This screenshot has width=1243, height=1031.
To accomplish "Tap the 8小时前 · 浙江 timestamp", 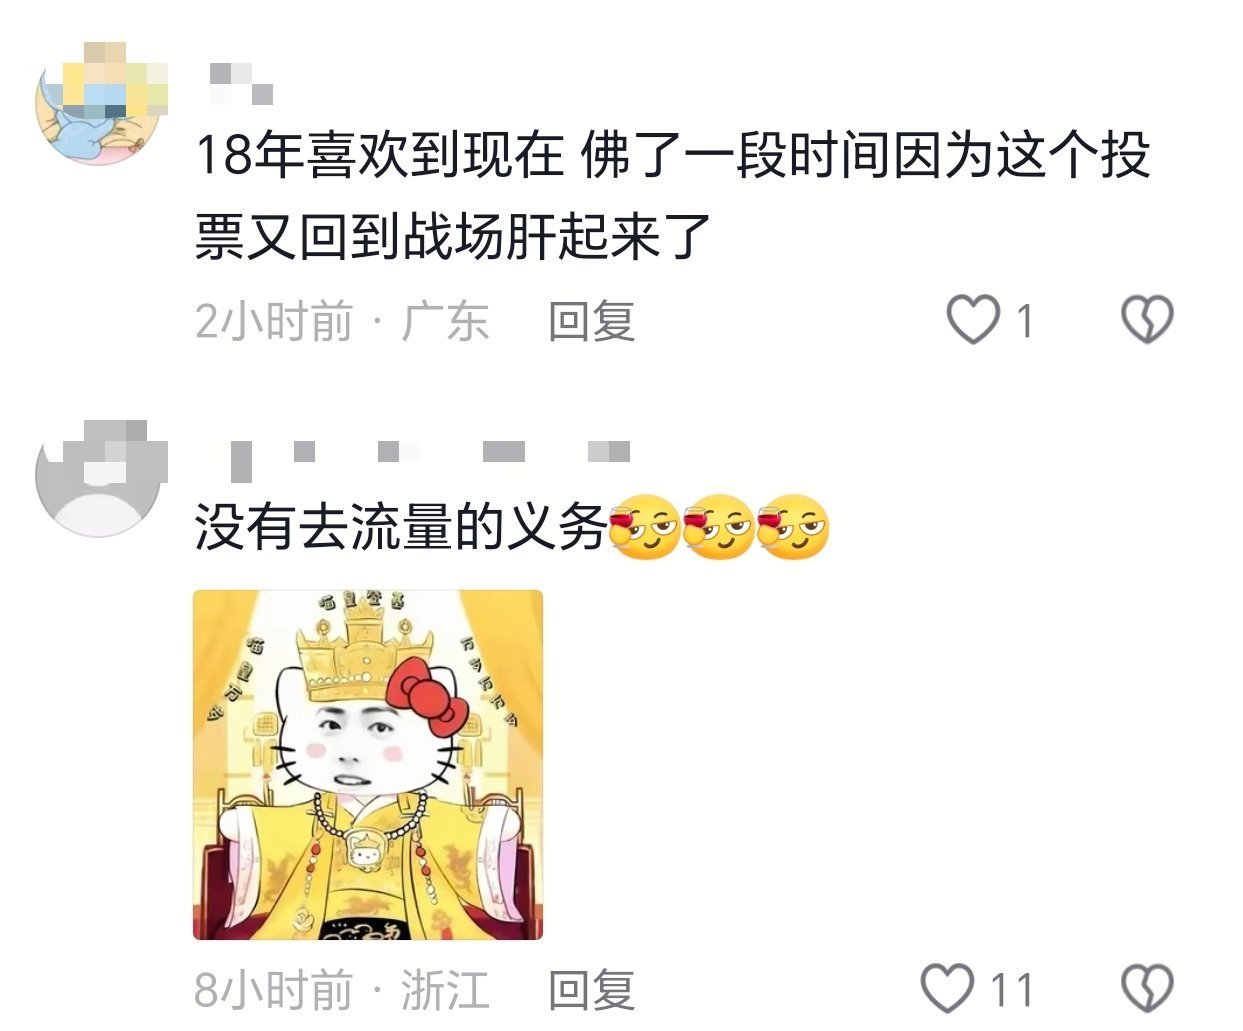I will 341,990.
